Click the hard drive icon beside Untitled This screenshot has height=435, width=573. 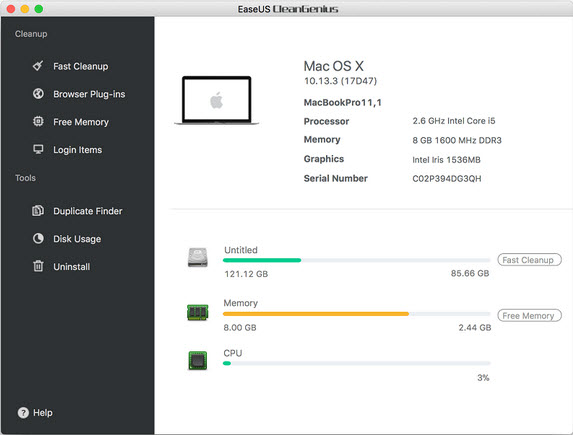point(198,257)
